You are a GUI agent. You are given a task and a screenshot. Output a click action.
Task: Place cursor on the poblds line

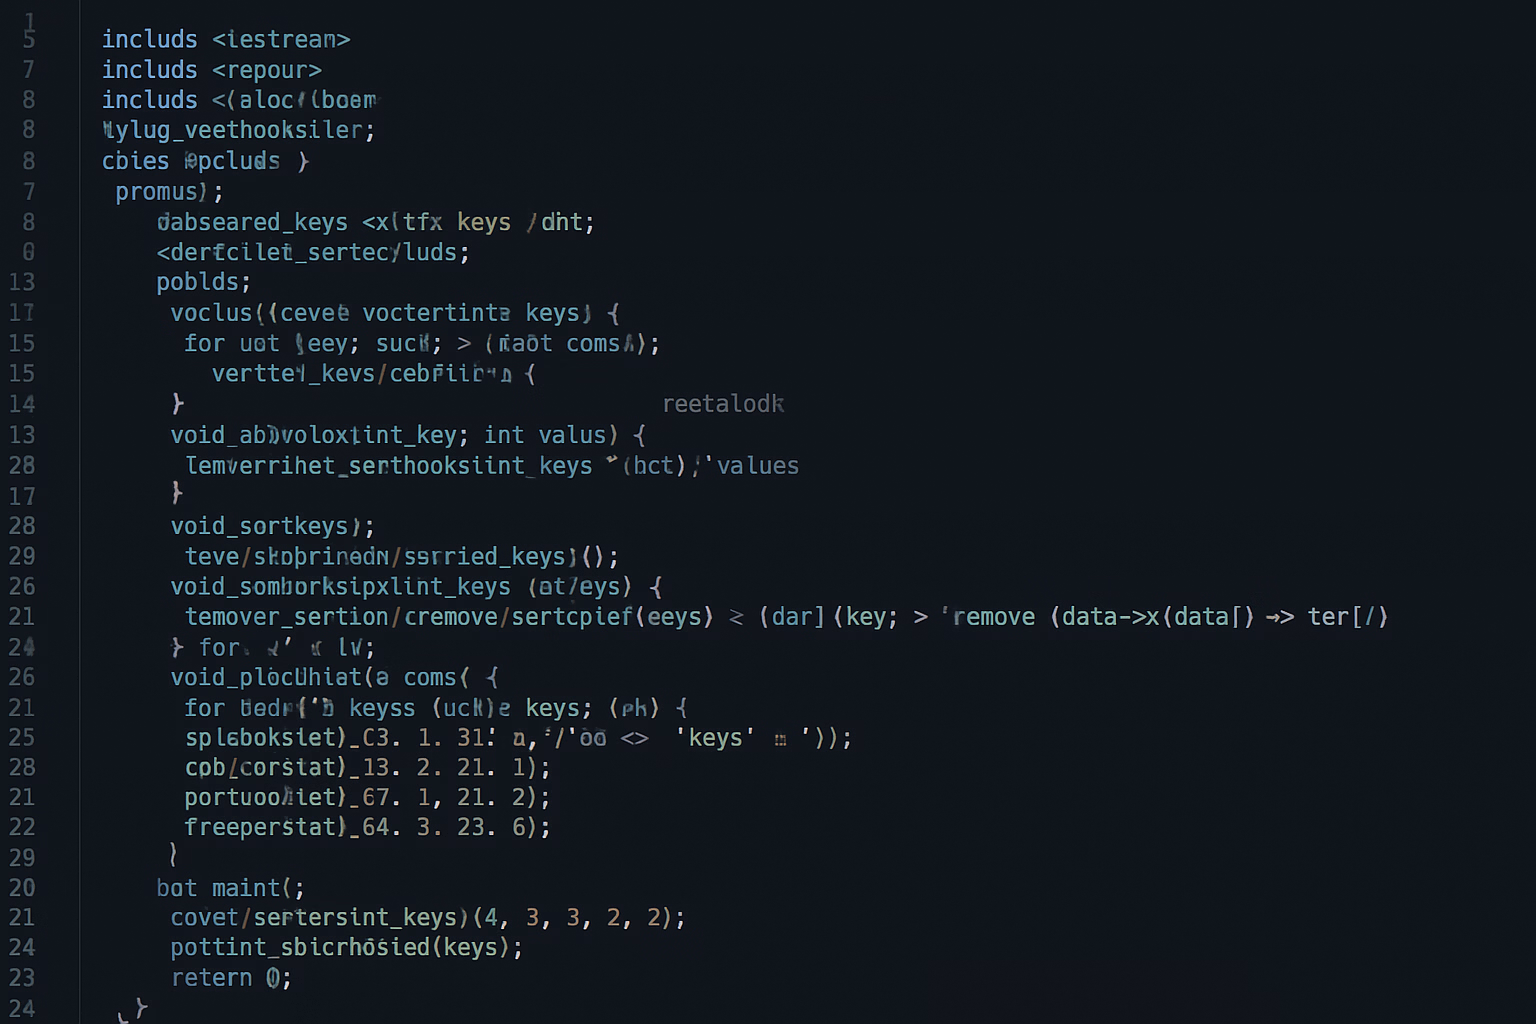(203, 282)
